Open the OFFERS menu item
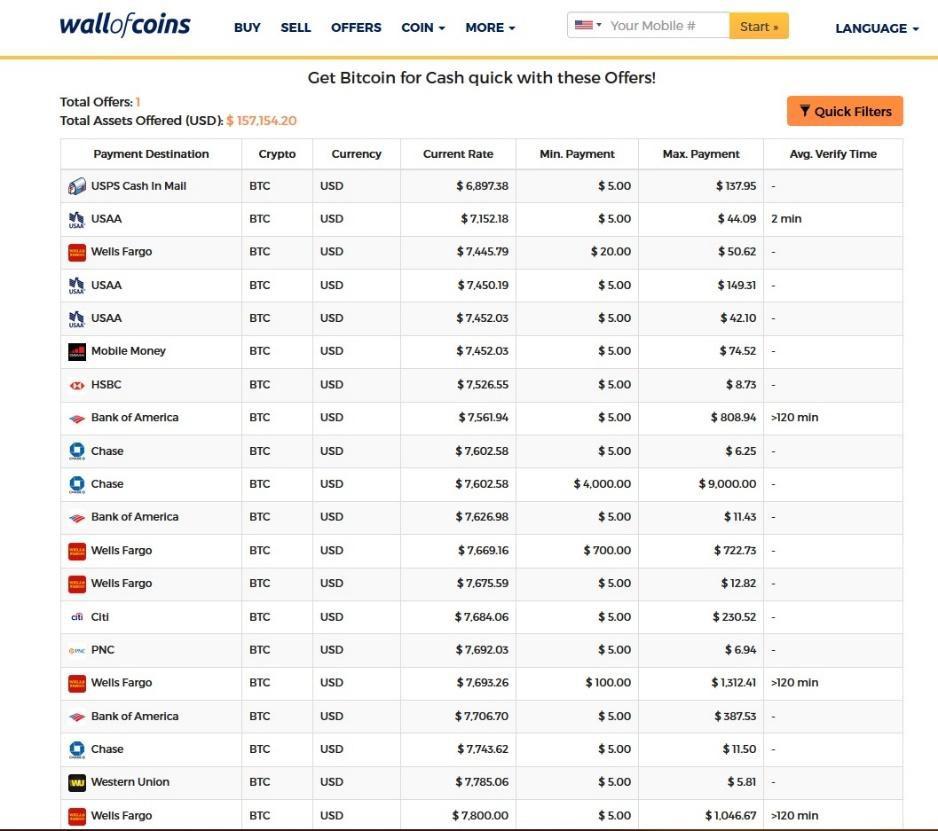The image size is (938, 831). point(356,28)
